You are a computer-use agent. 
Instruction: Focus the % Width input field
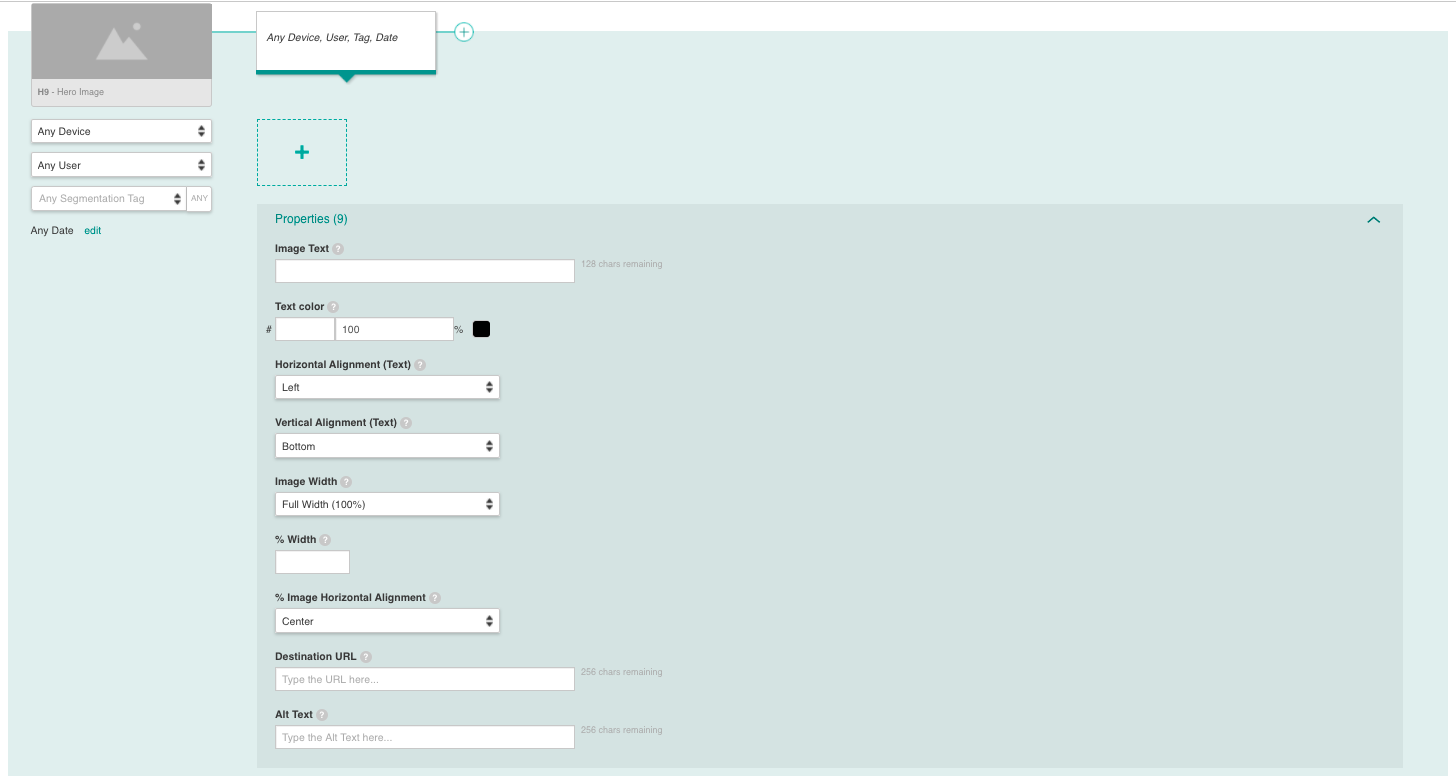312,562
